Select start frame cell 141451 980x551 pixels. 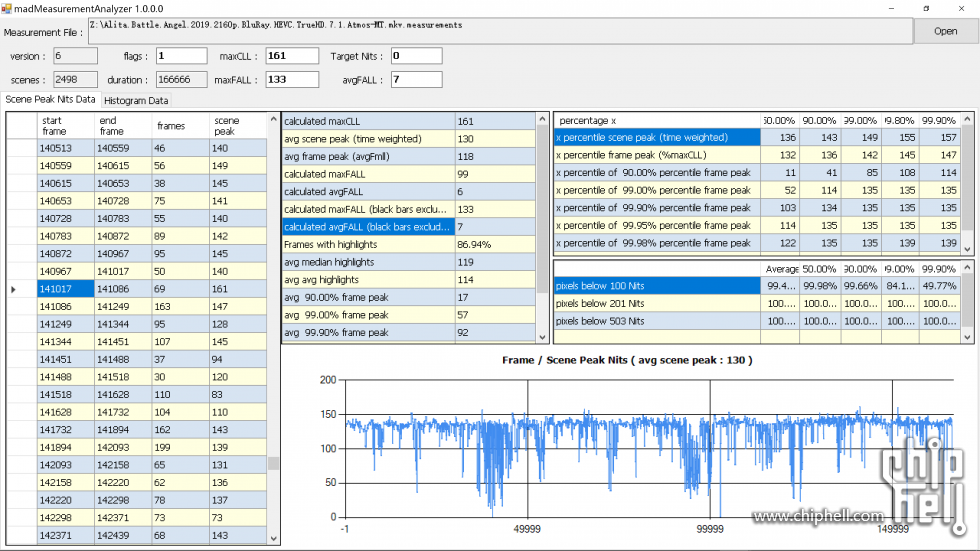point(66,359)
